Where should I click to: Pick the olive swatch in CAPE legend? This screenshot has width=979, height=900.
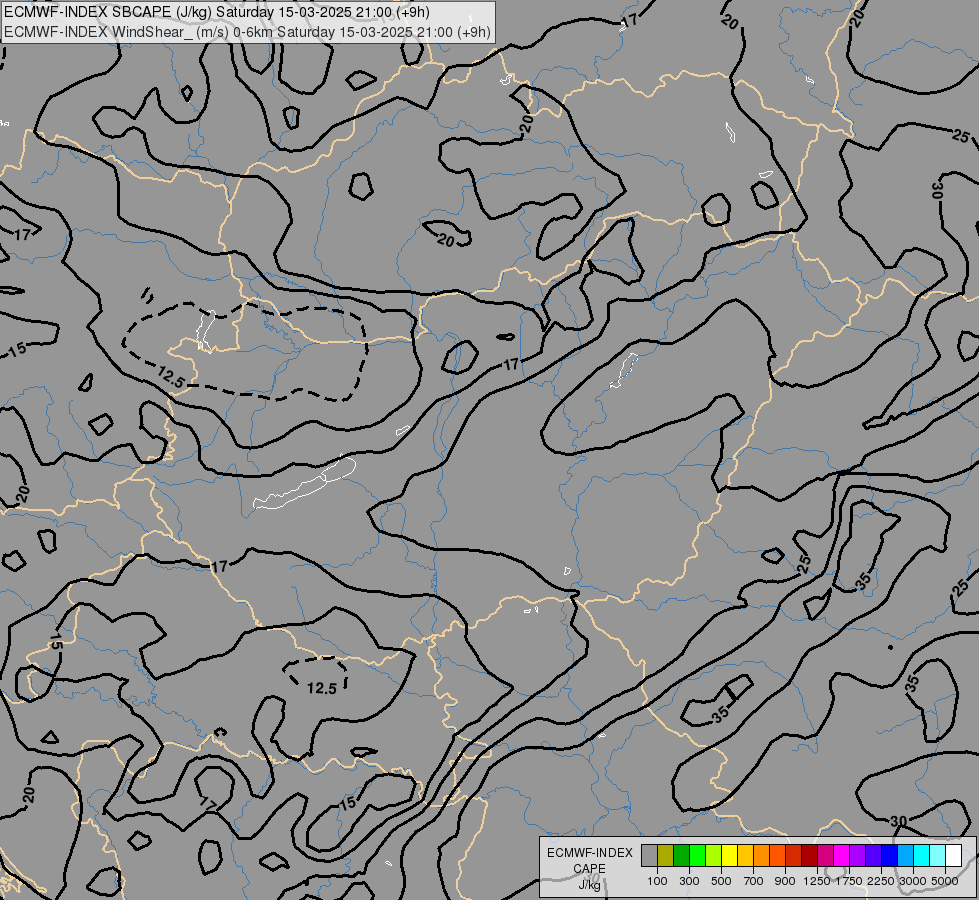tap(665, 855)
